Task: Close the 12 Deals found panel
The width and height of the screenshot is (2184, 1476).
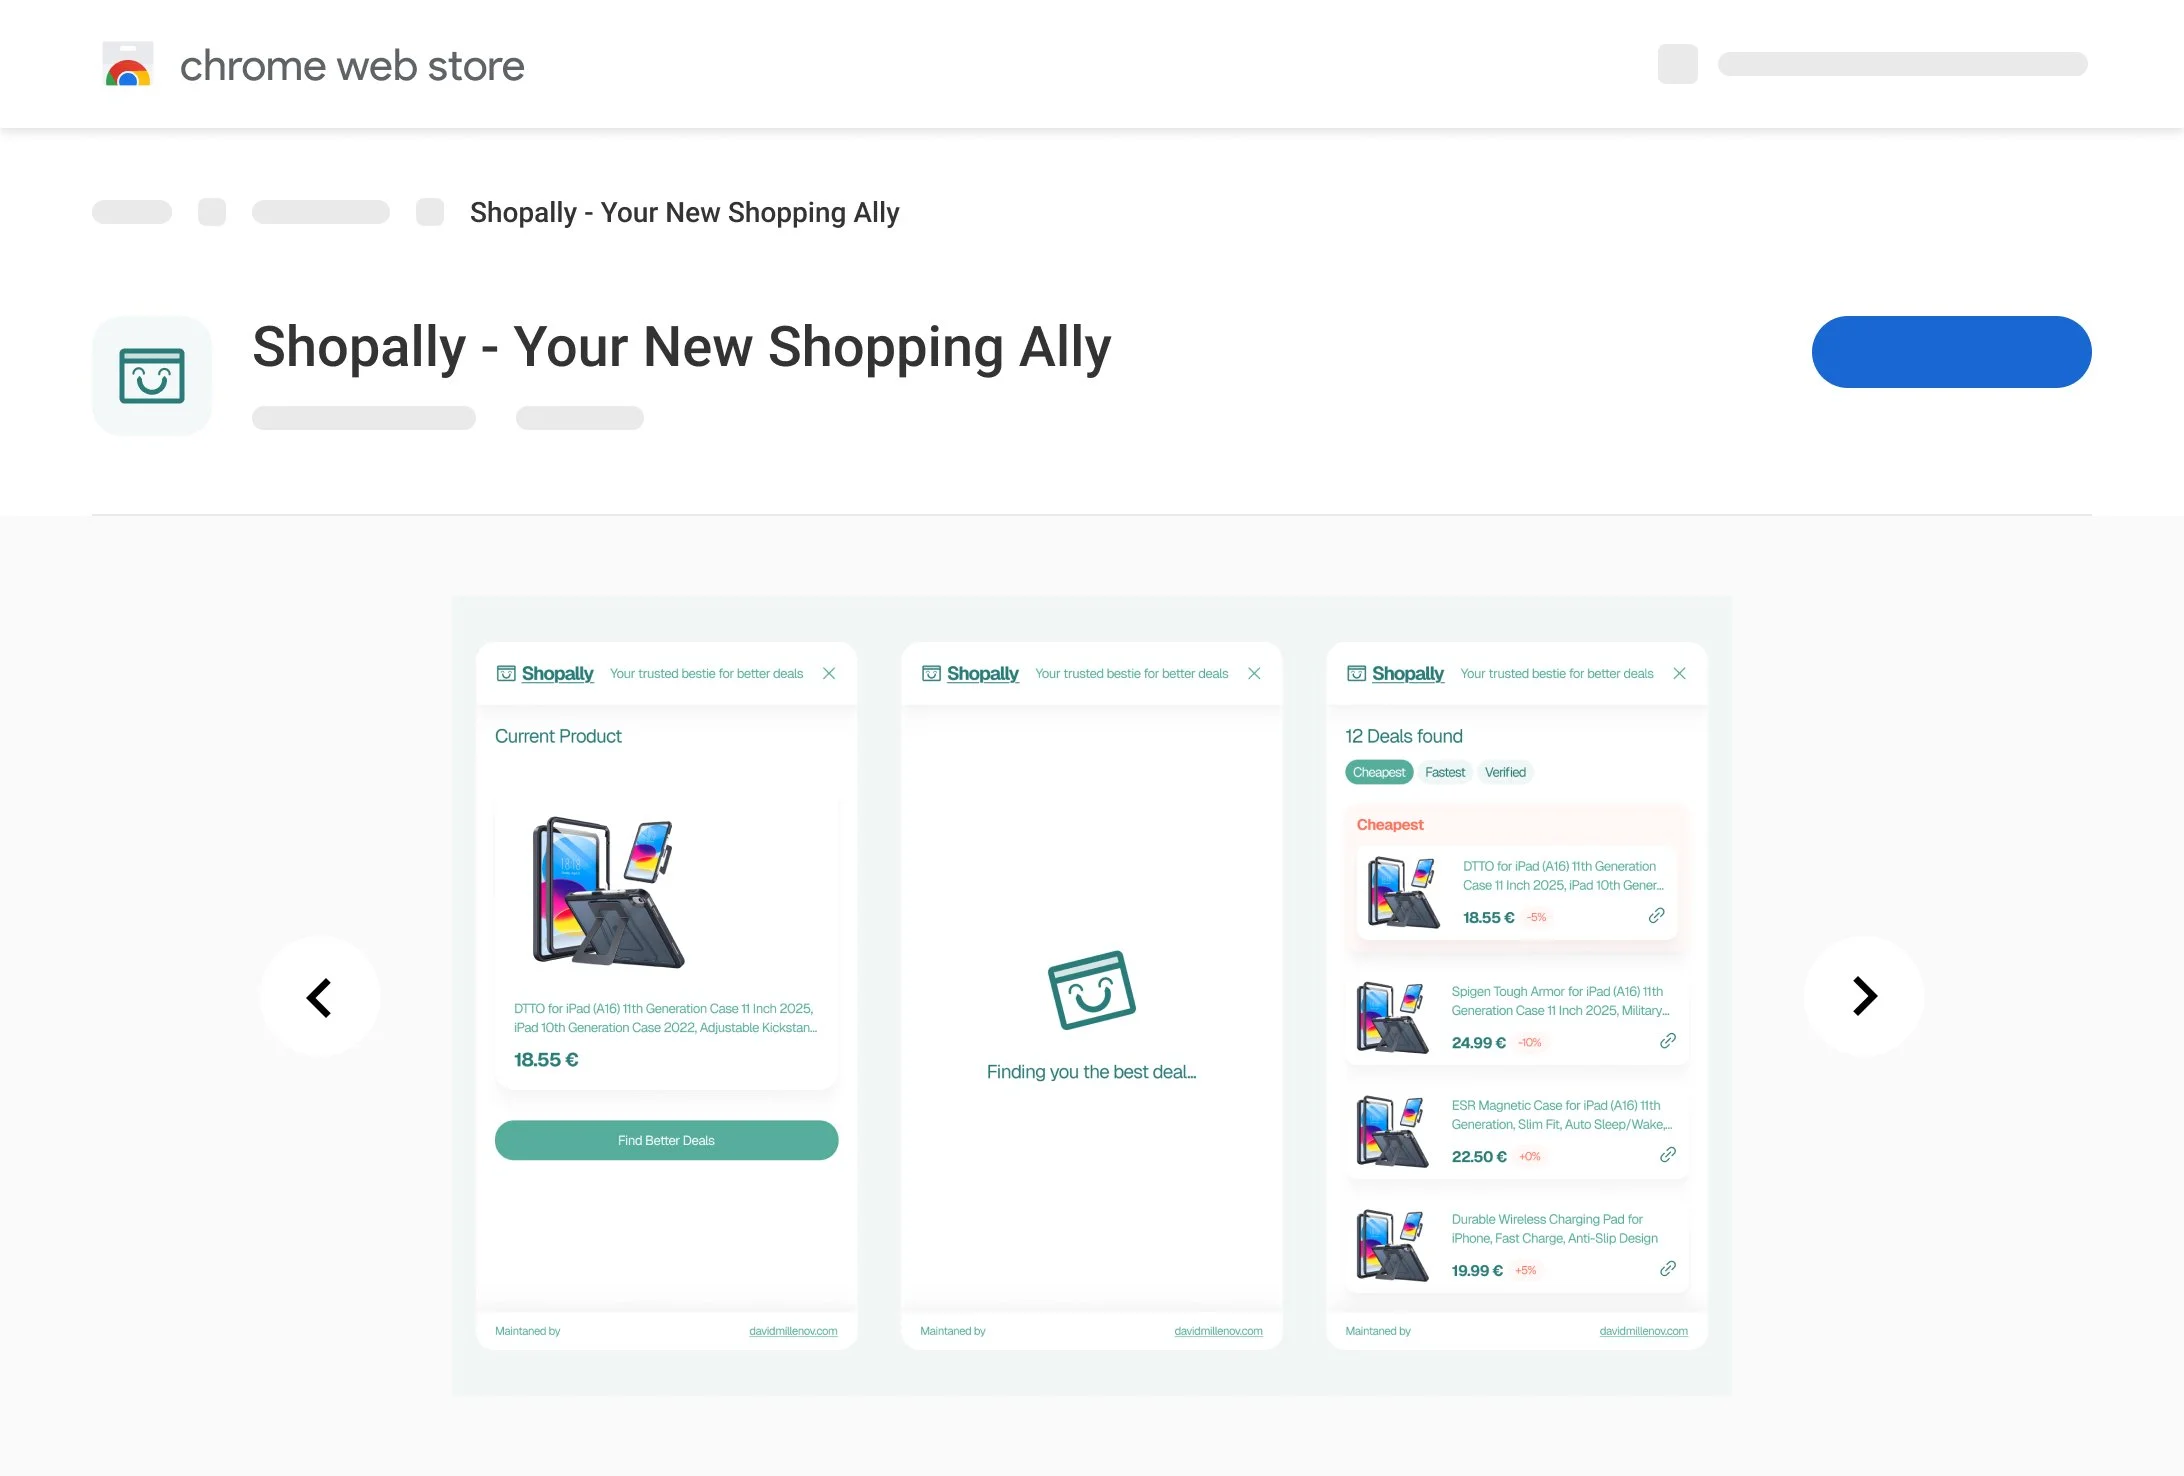Action: click(x=1680, y=674)
